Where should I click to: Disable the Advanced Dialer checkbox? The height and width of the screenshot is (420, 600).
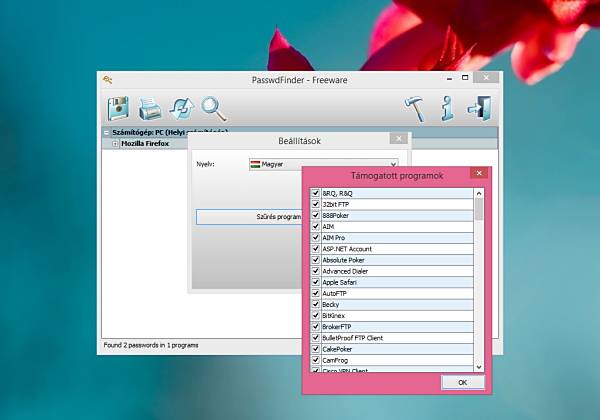(x=315, y=271)
